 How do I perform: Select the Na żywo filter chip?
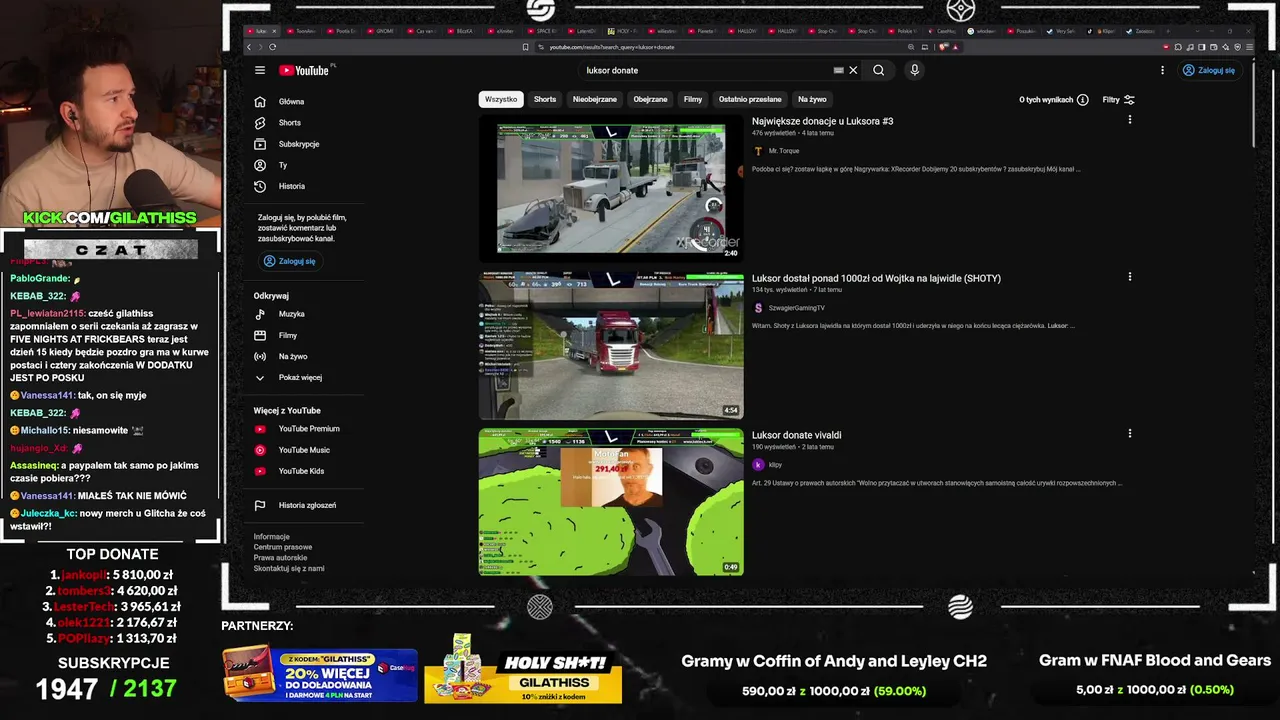point(812,99)
